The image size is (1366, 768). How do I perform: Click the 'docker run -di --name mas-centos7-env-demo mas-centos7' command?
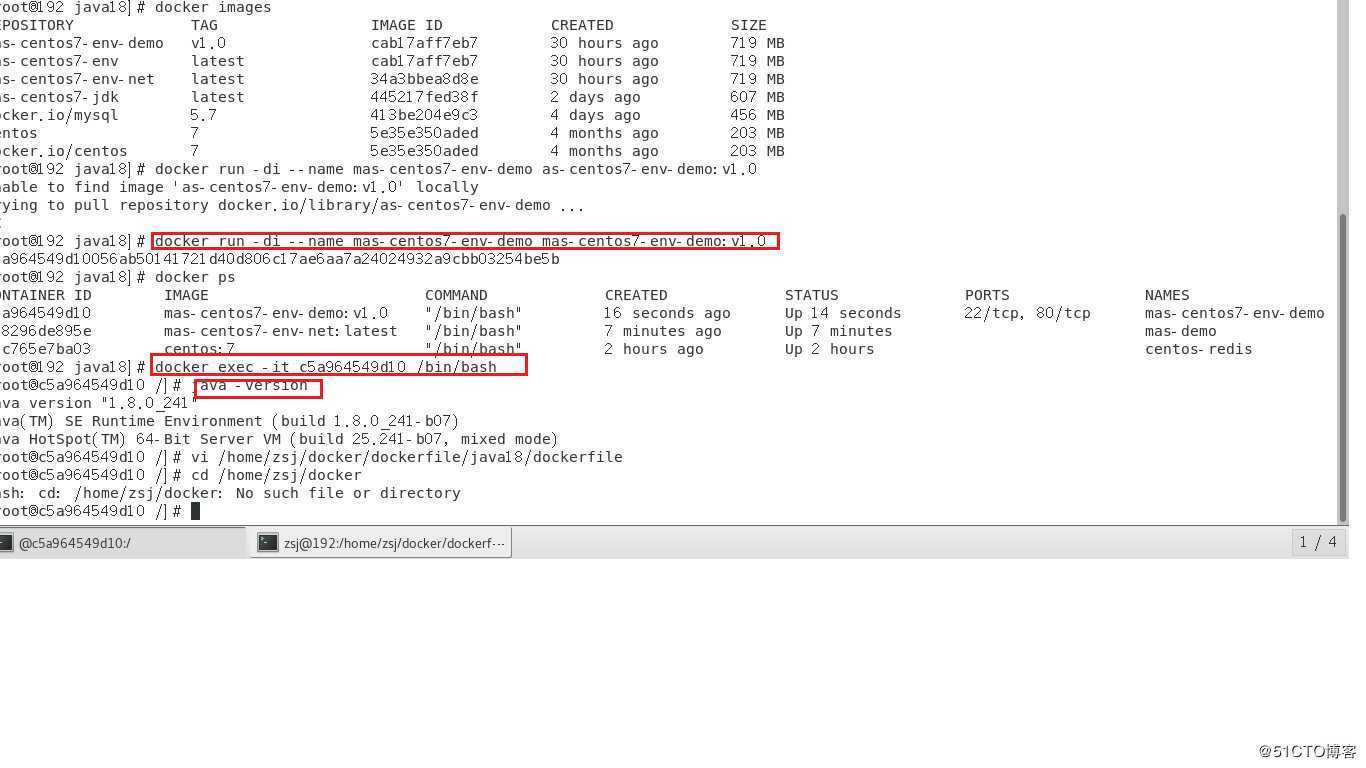click(x=461, y=241)
